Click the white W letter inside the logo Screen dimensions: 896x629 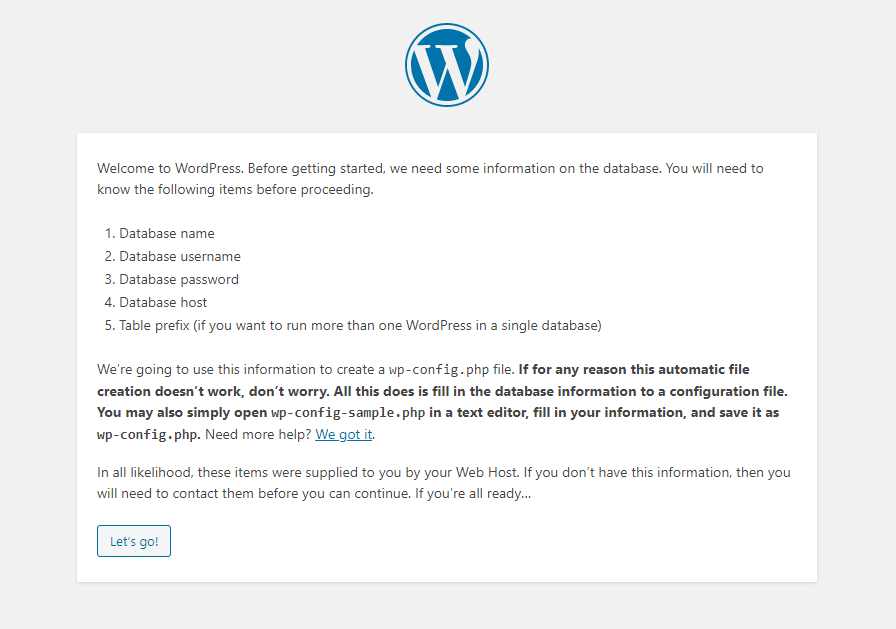pyautogui.click(x=447, y=67)
